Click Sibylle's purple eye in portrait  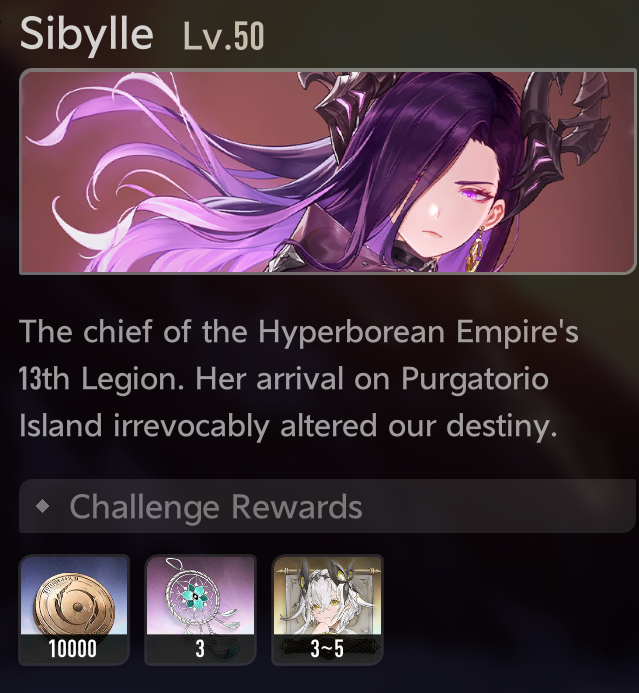tap(471, 193)
